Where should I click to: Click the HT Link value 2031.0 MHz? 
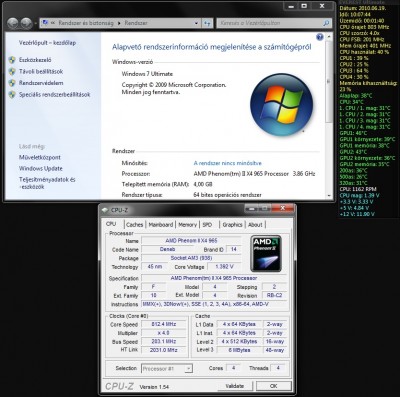pos(164,350)
